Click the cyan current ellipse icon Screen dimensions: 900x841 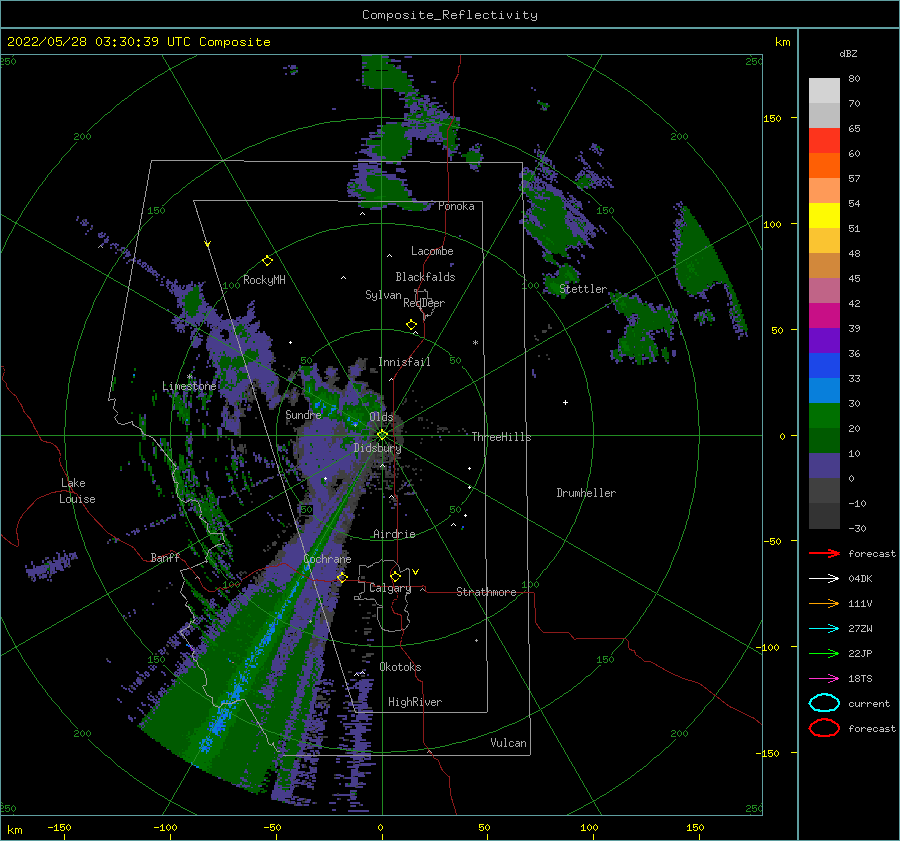(824, 703)
